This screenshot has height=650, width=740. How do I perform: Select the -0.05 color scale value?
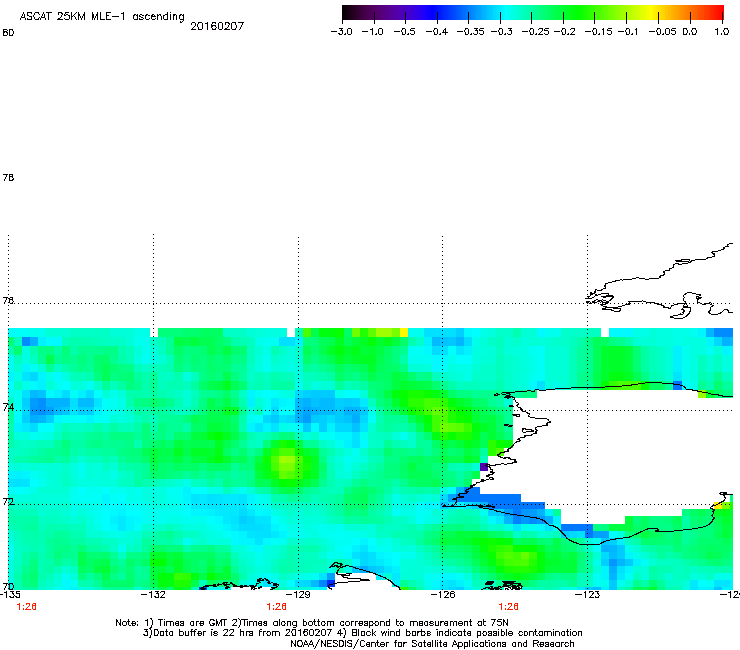click(663, 32)
